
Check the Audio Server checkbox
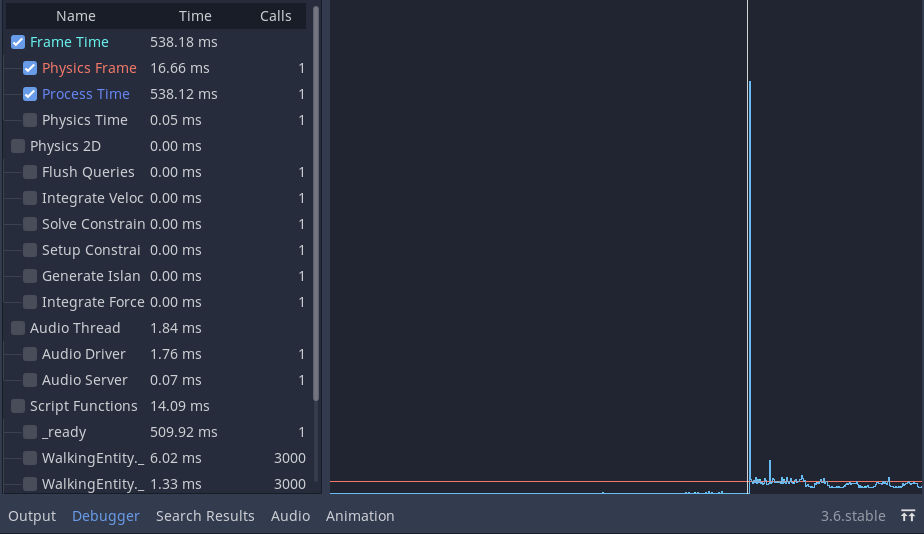[x=29, y=380]
